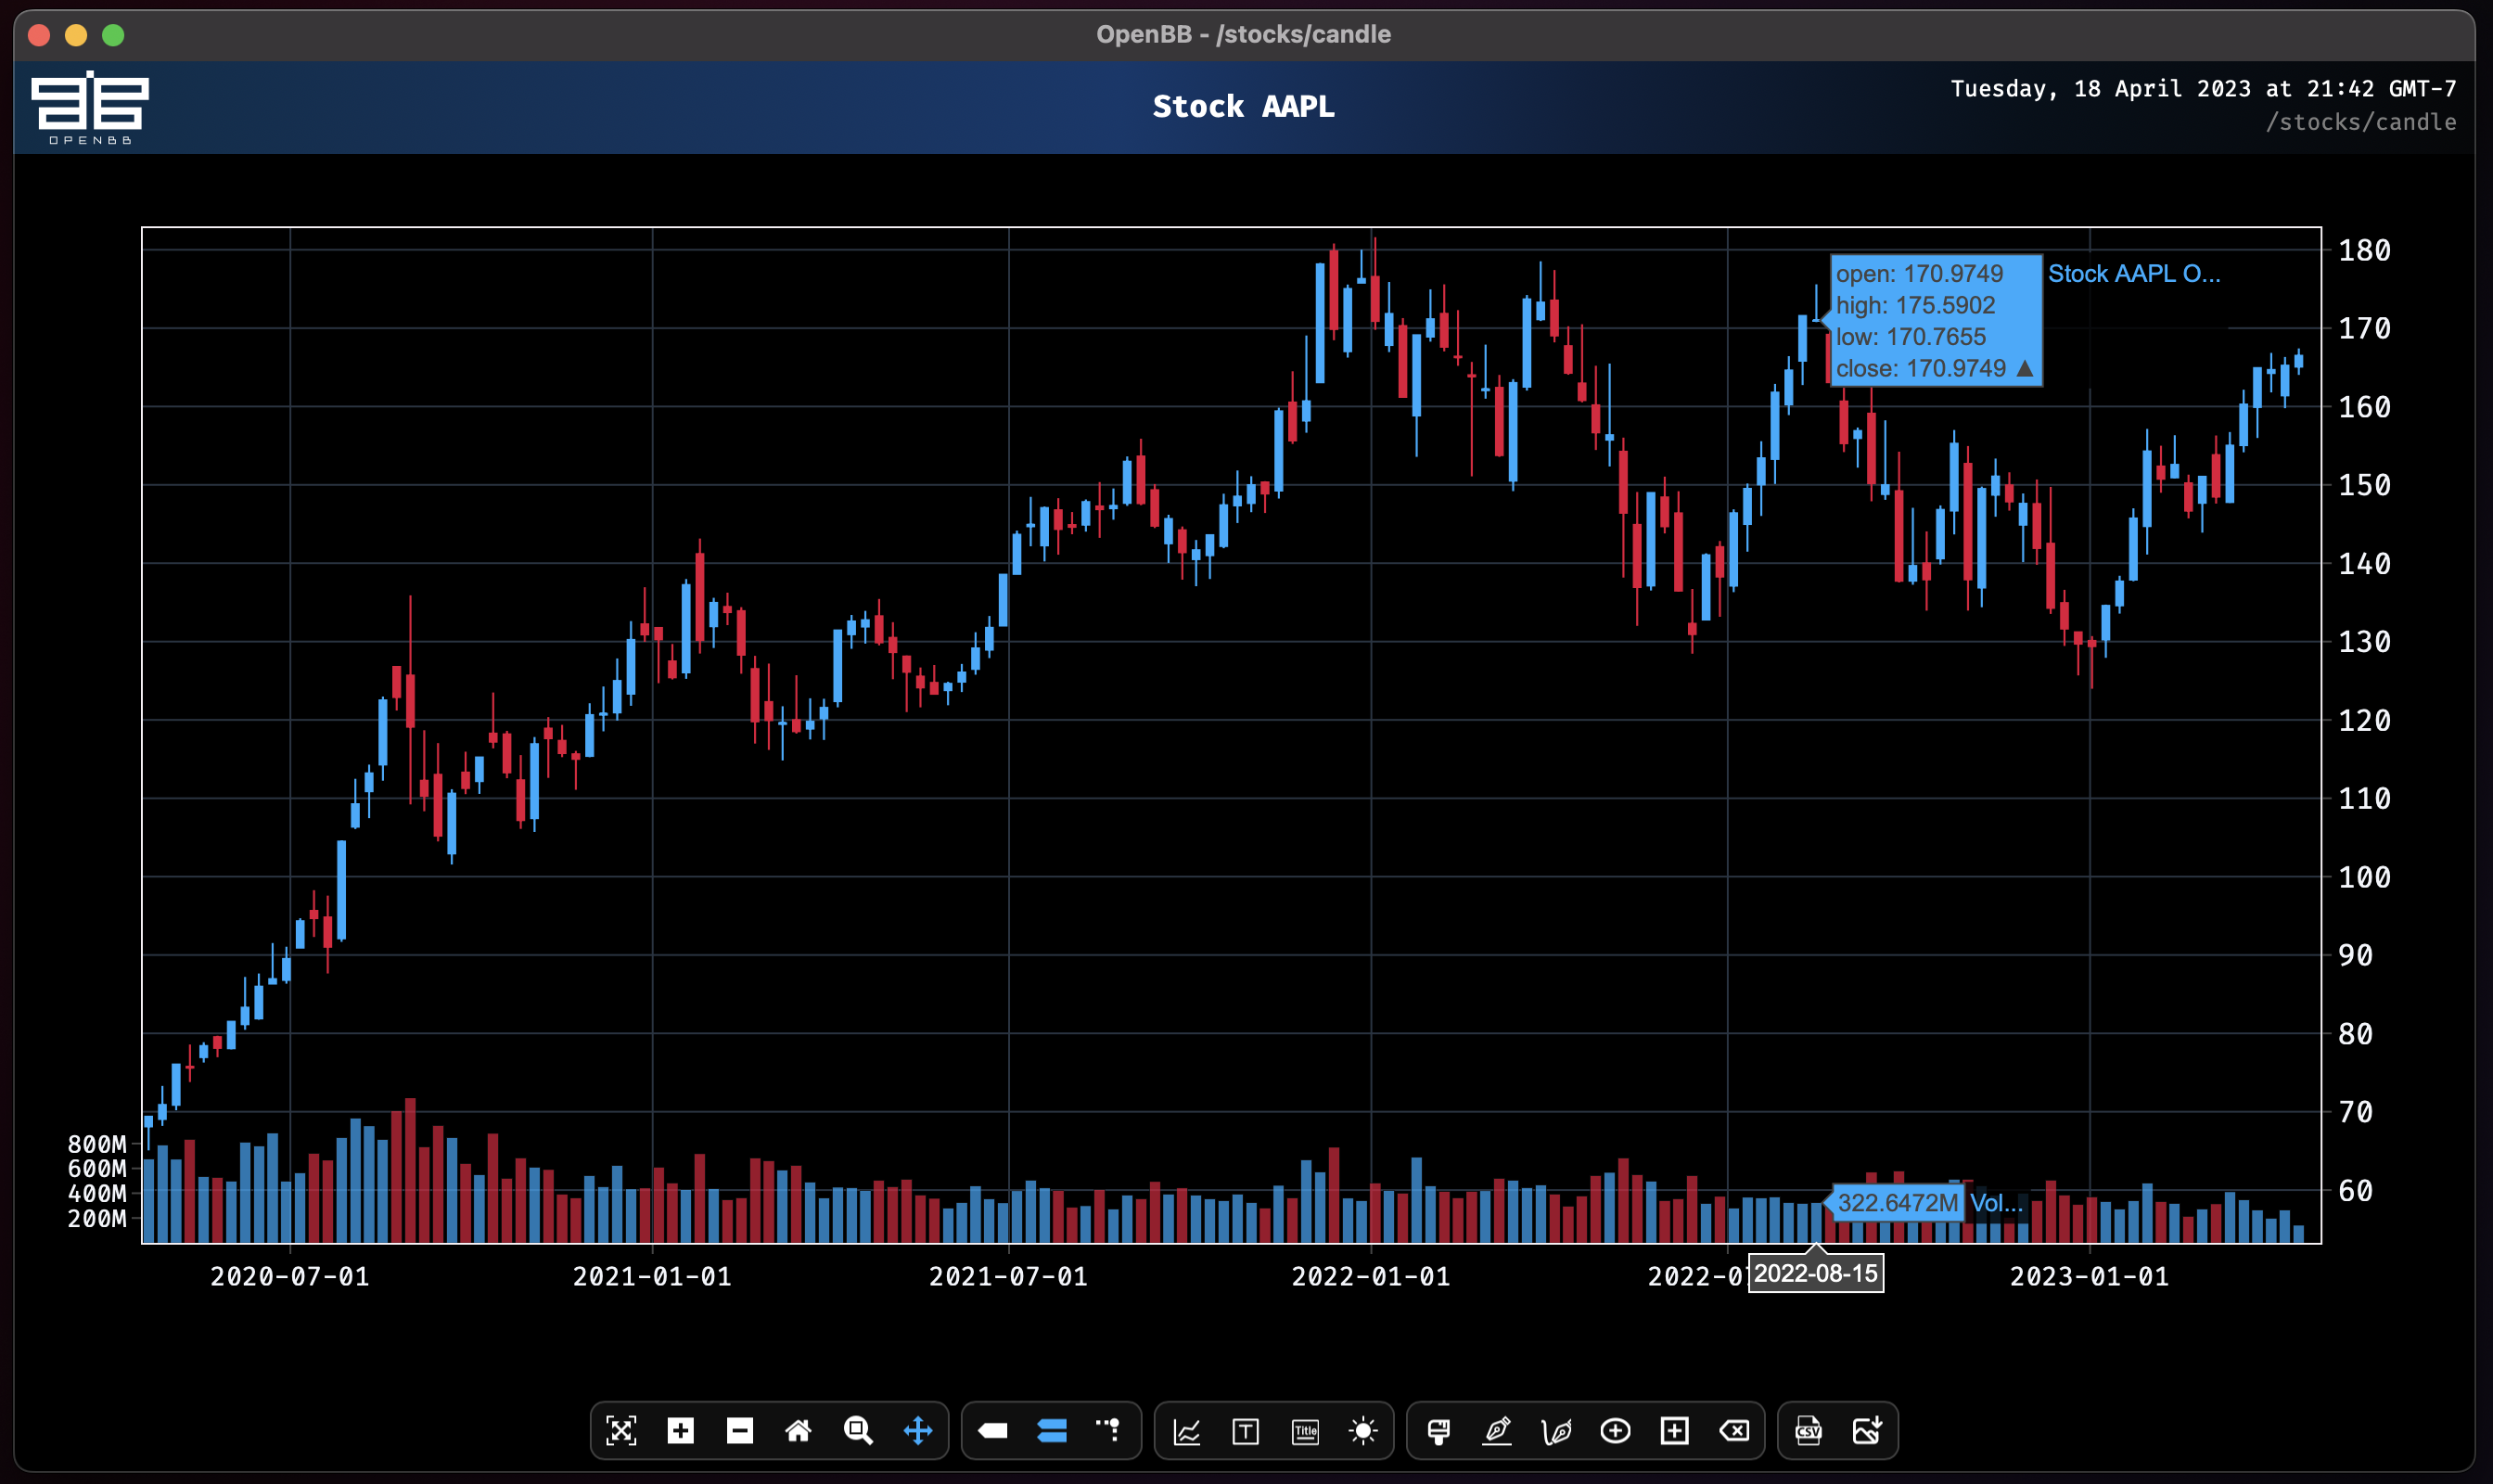Click the Stock AAPL O... trace label

(2133, 274)
